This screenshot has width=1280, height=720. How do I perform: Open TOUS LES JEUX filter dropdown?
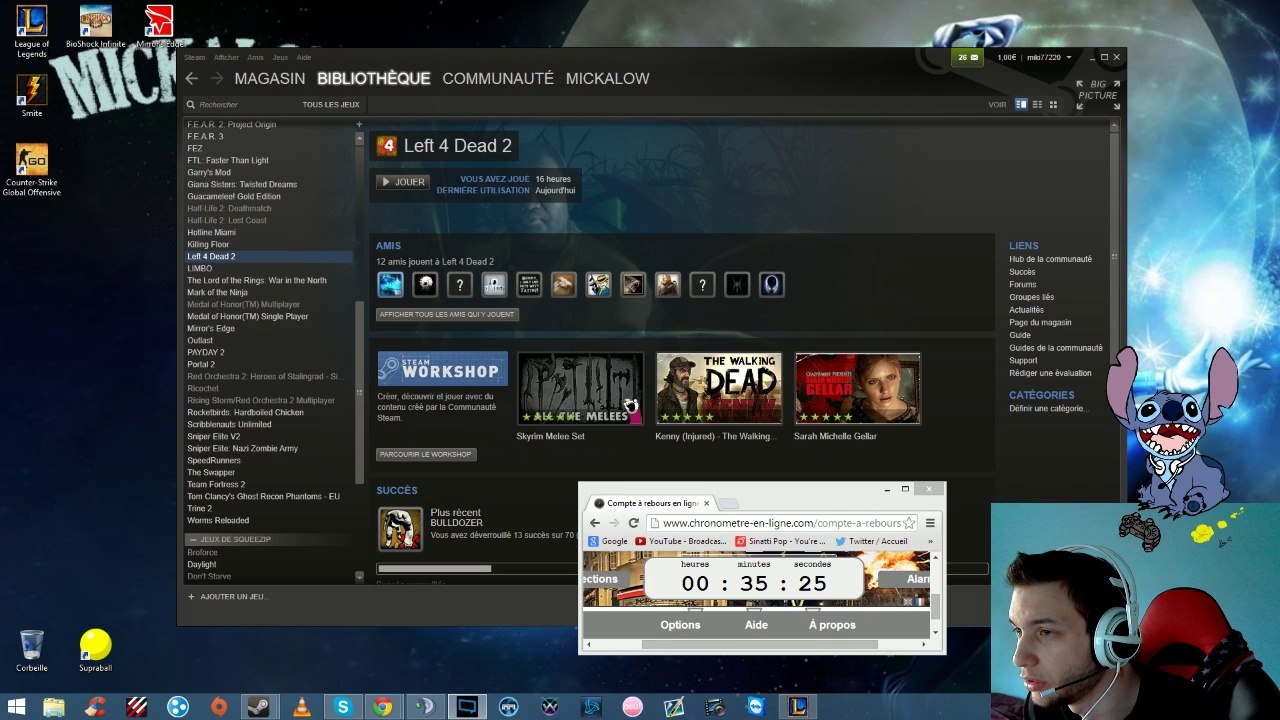pyautogui.click(x=331, y=104)
